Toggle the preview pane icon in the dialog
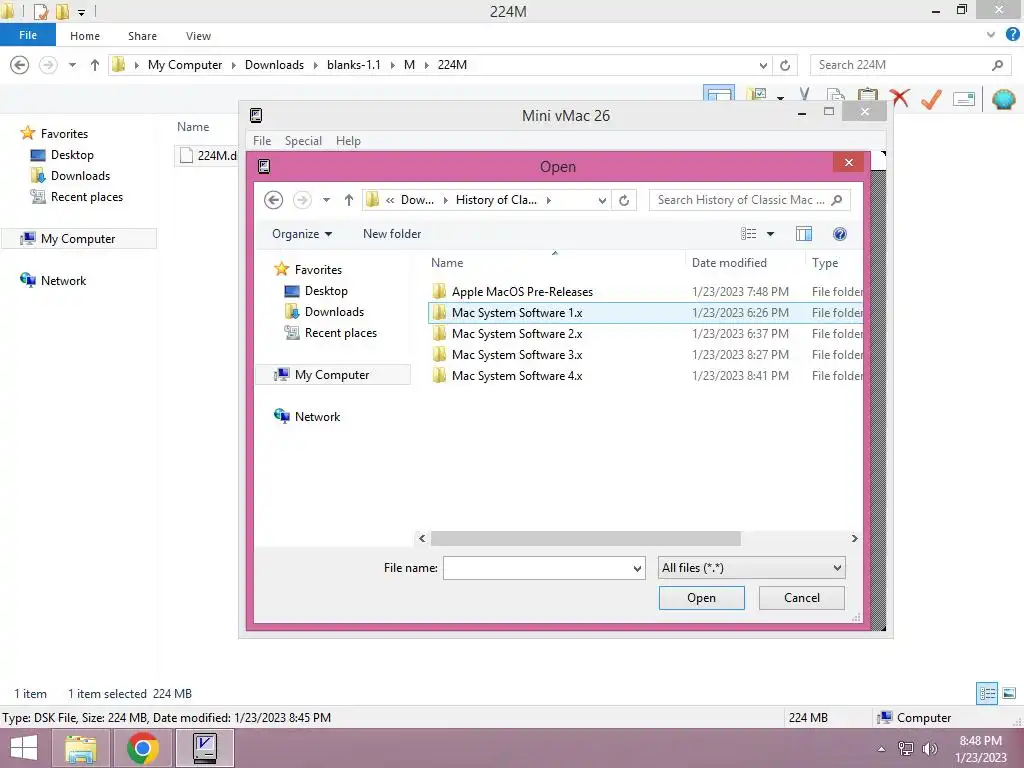Screen dimensions: 1024x768 click(x=804, y=234)
